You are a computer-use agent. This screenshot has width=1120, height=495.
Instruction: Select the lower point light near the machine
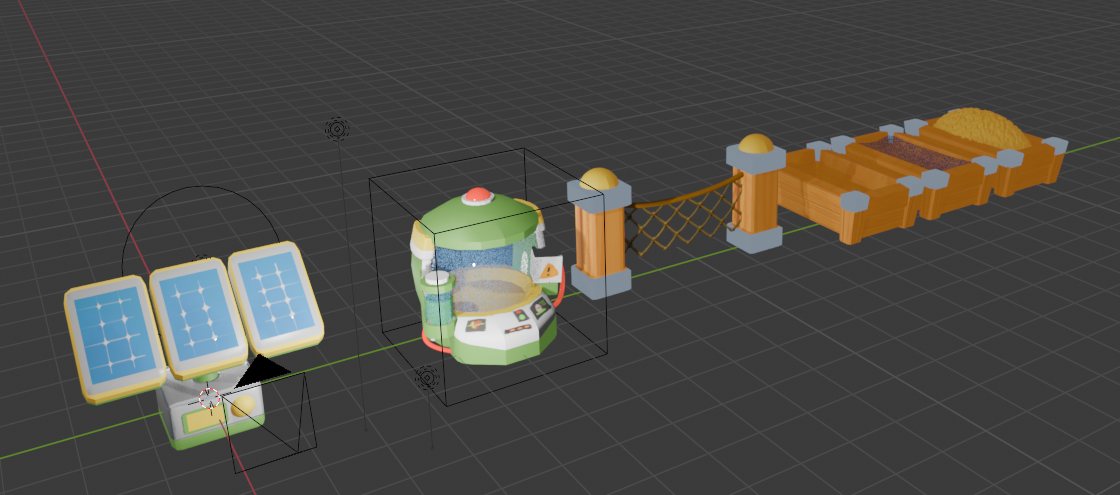tap(427, 377)
